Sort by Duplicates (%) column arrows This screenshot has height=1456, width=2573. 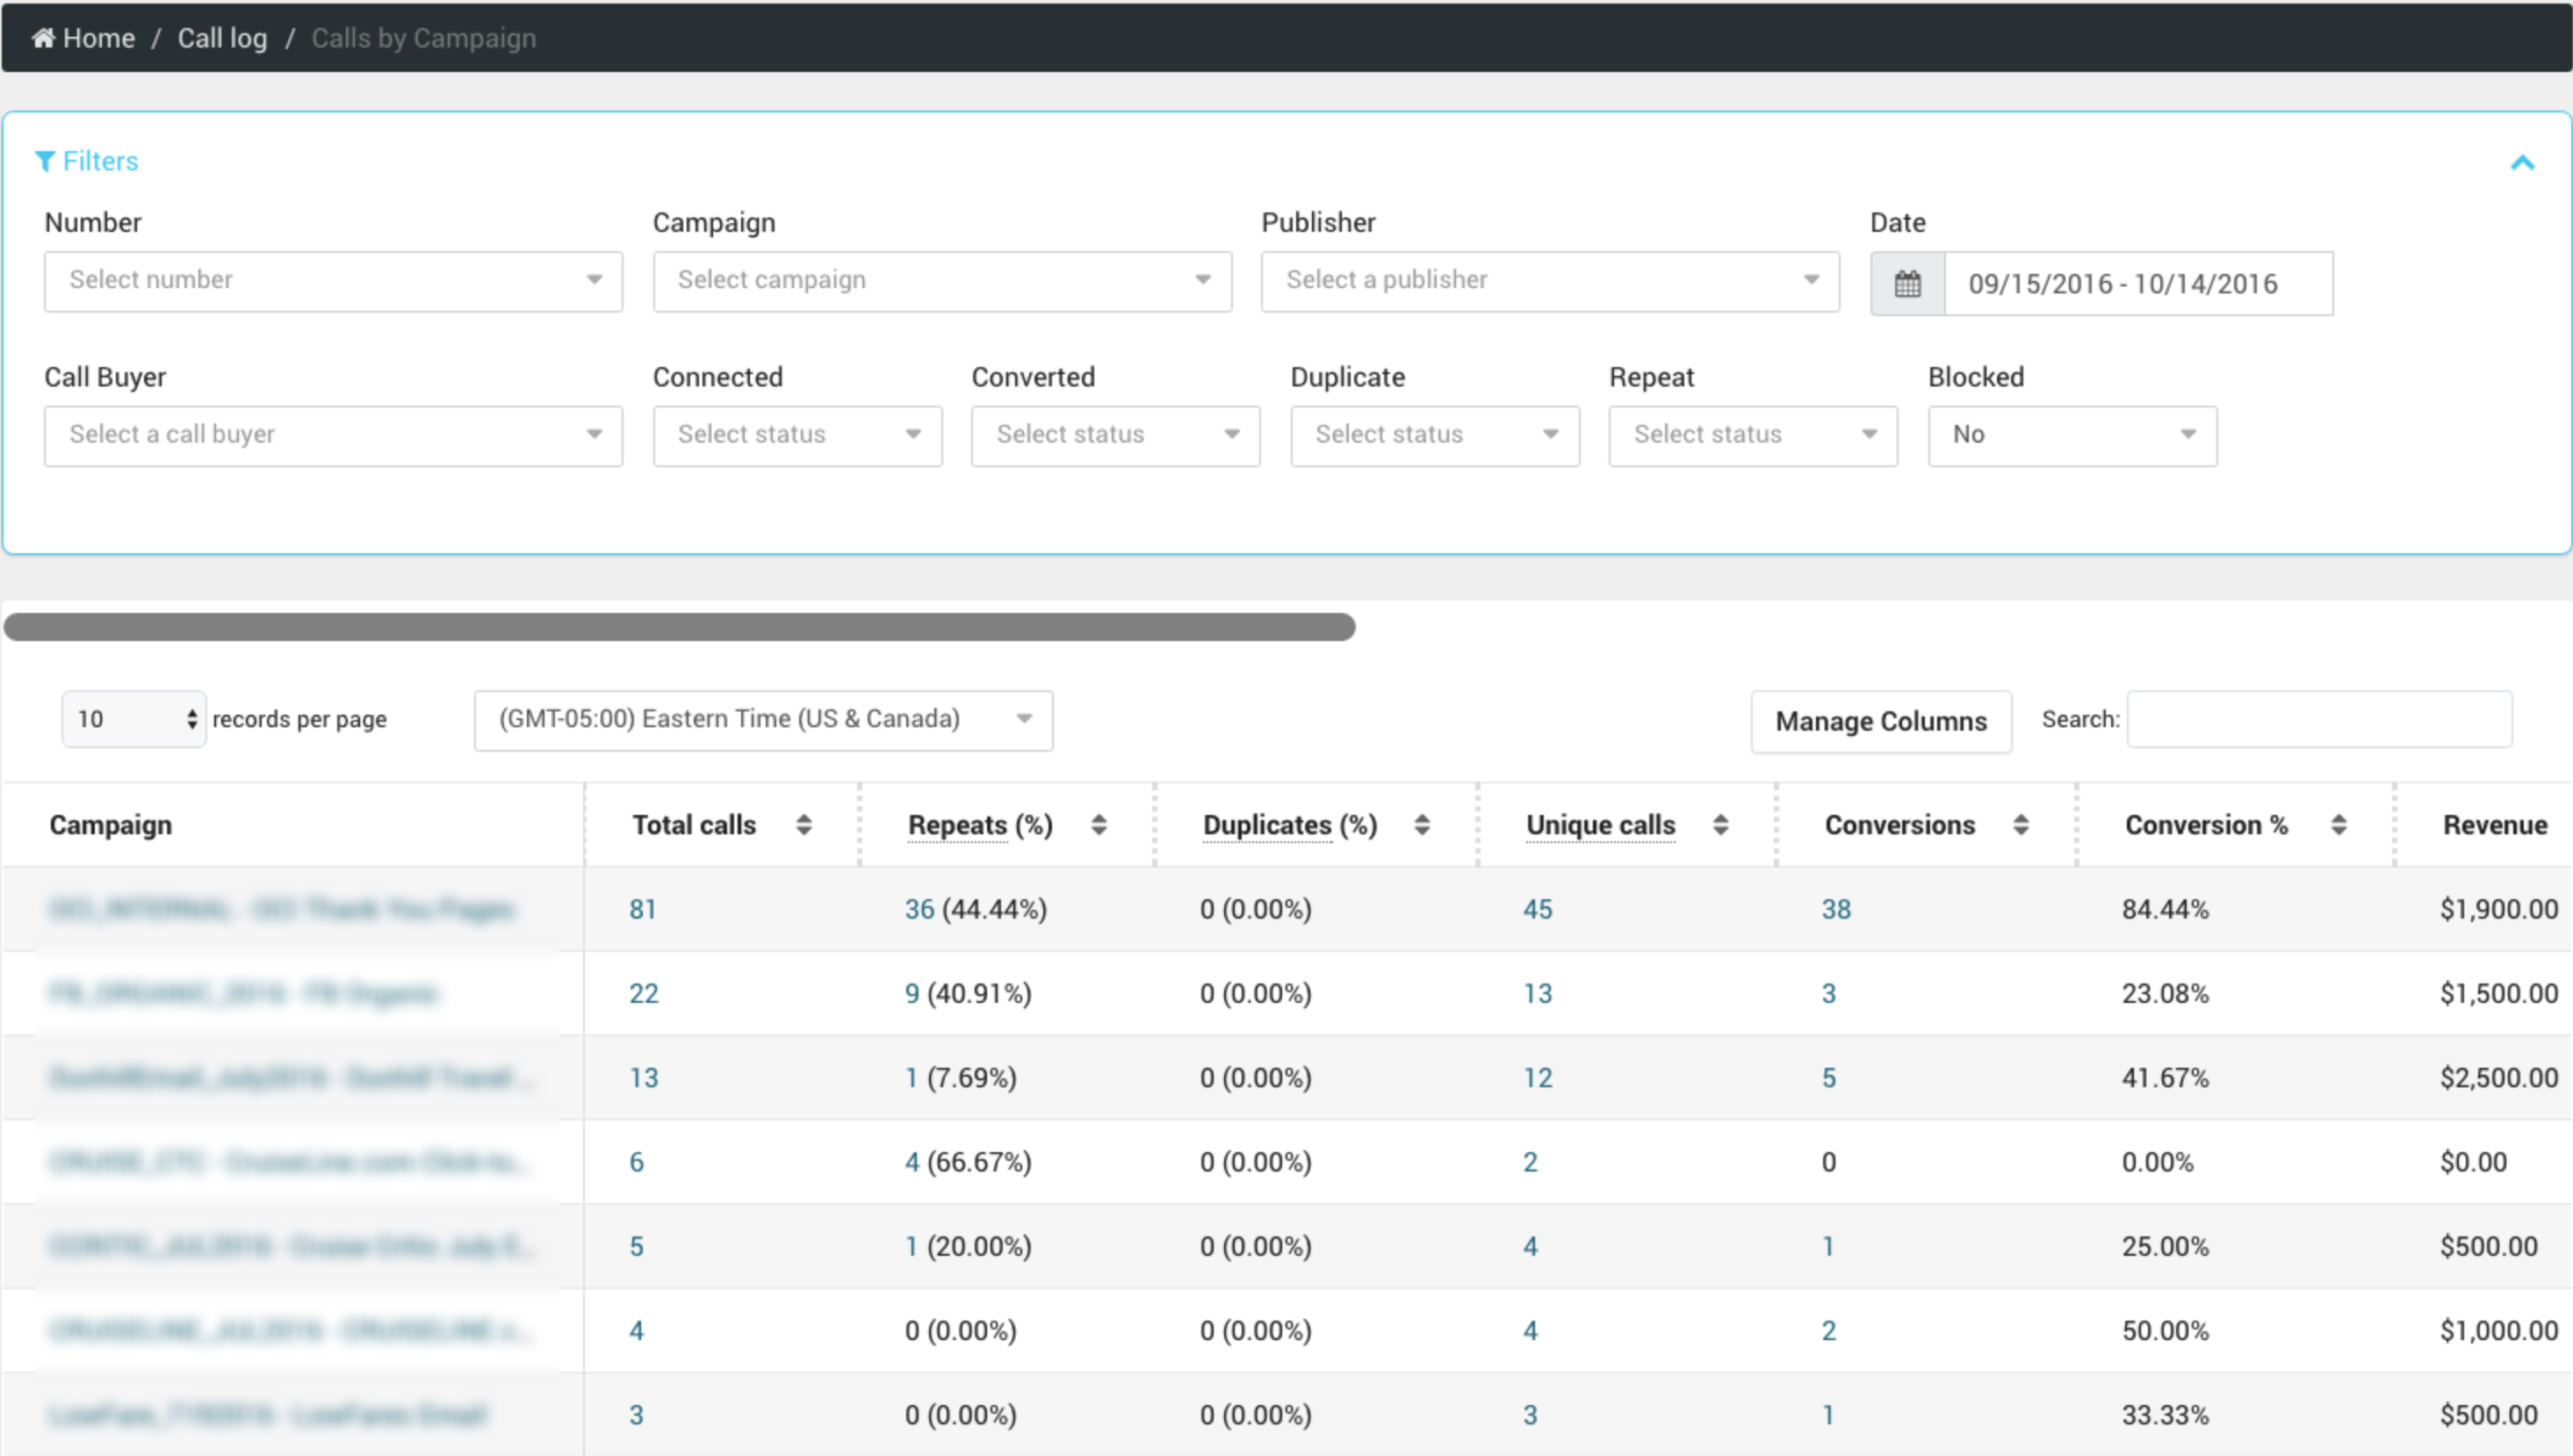[1422, 825]
